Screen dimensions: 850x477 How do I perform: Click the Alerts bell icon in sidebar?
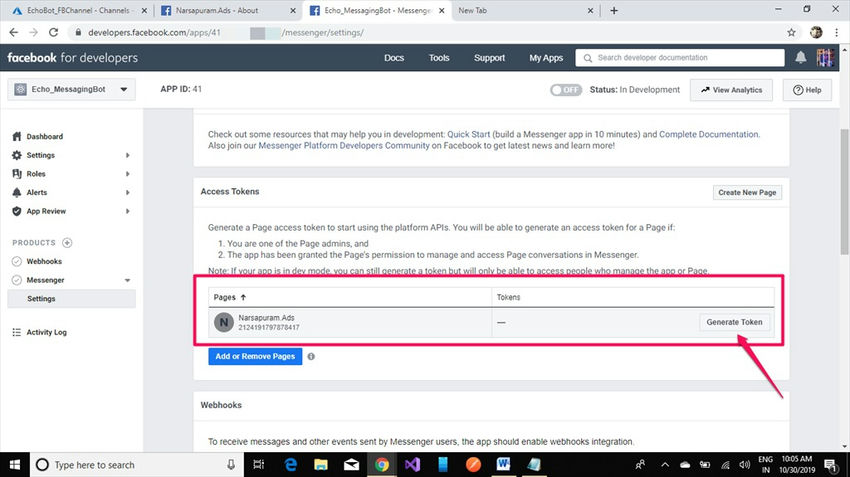[x=17, y=192]
